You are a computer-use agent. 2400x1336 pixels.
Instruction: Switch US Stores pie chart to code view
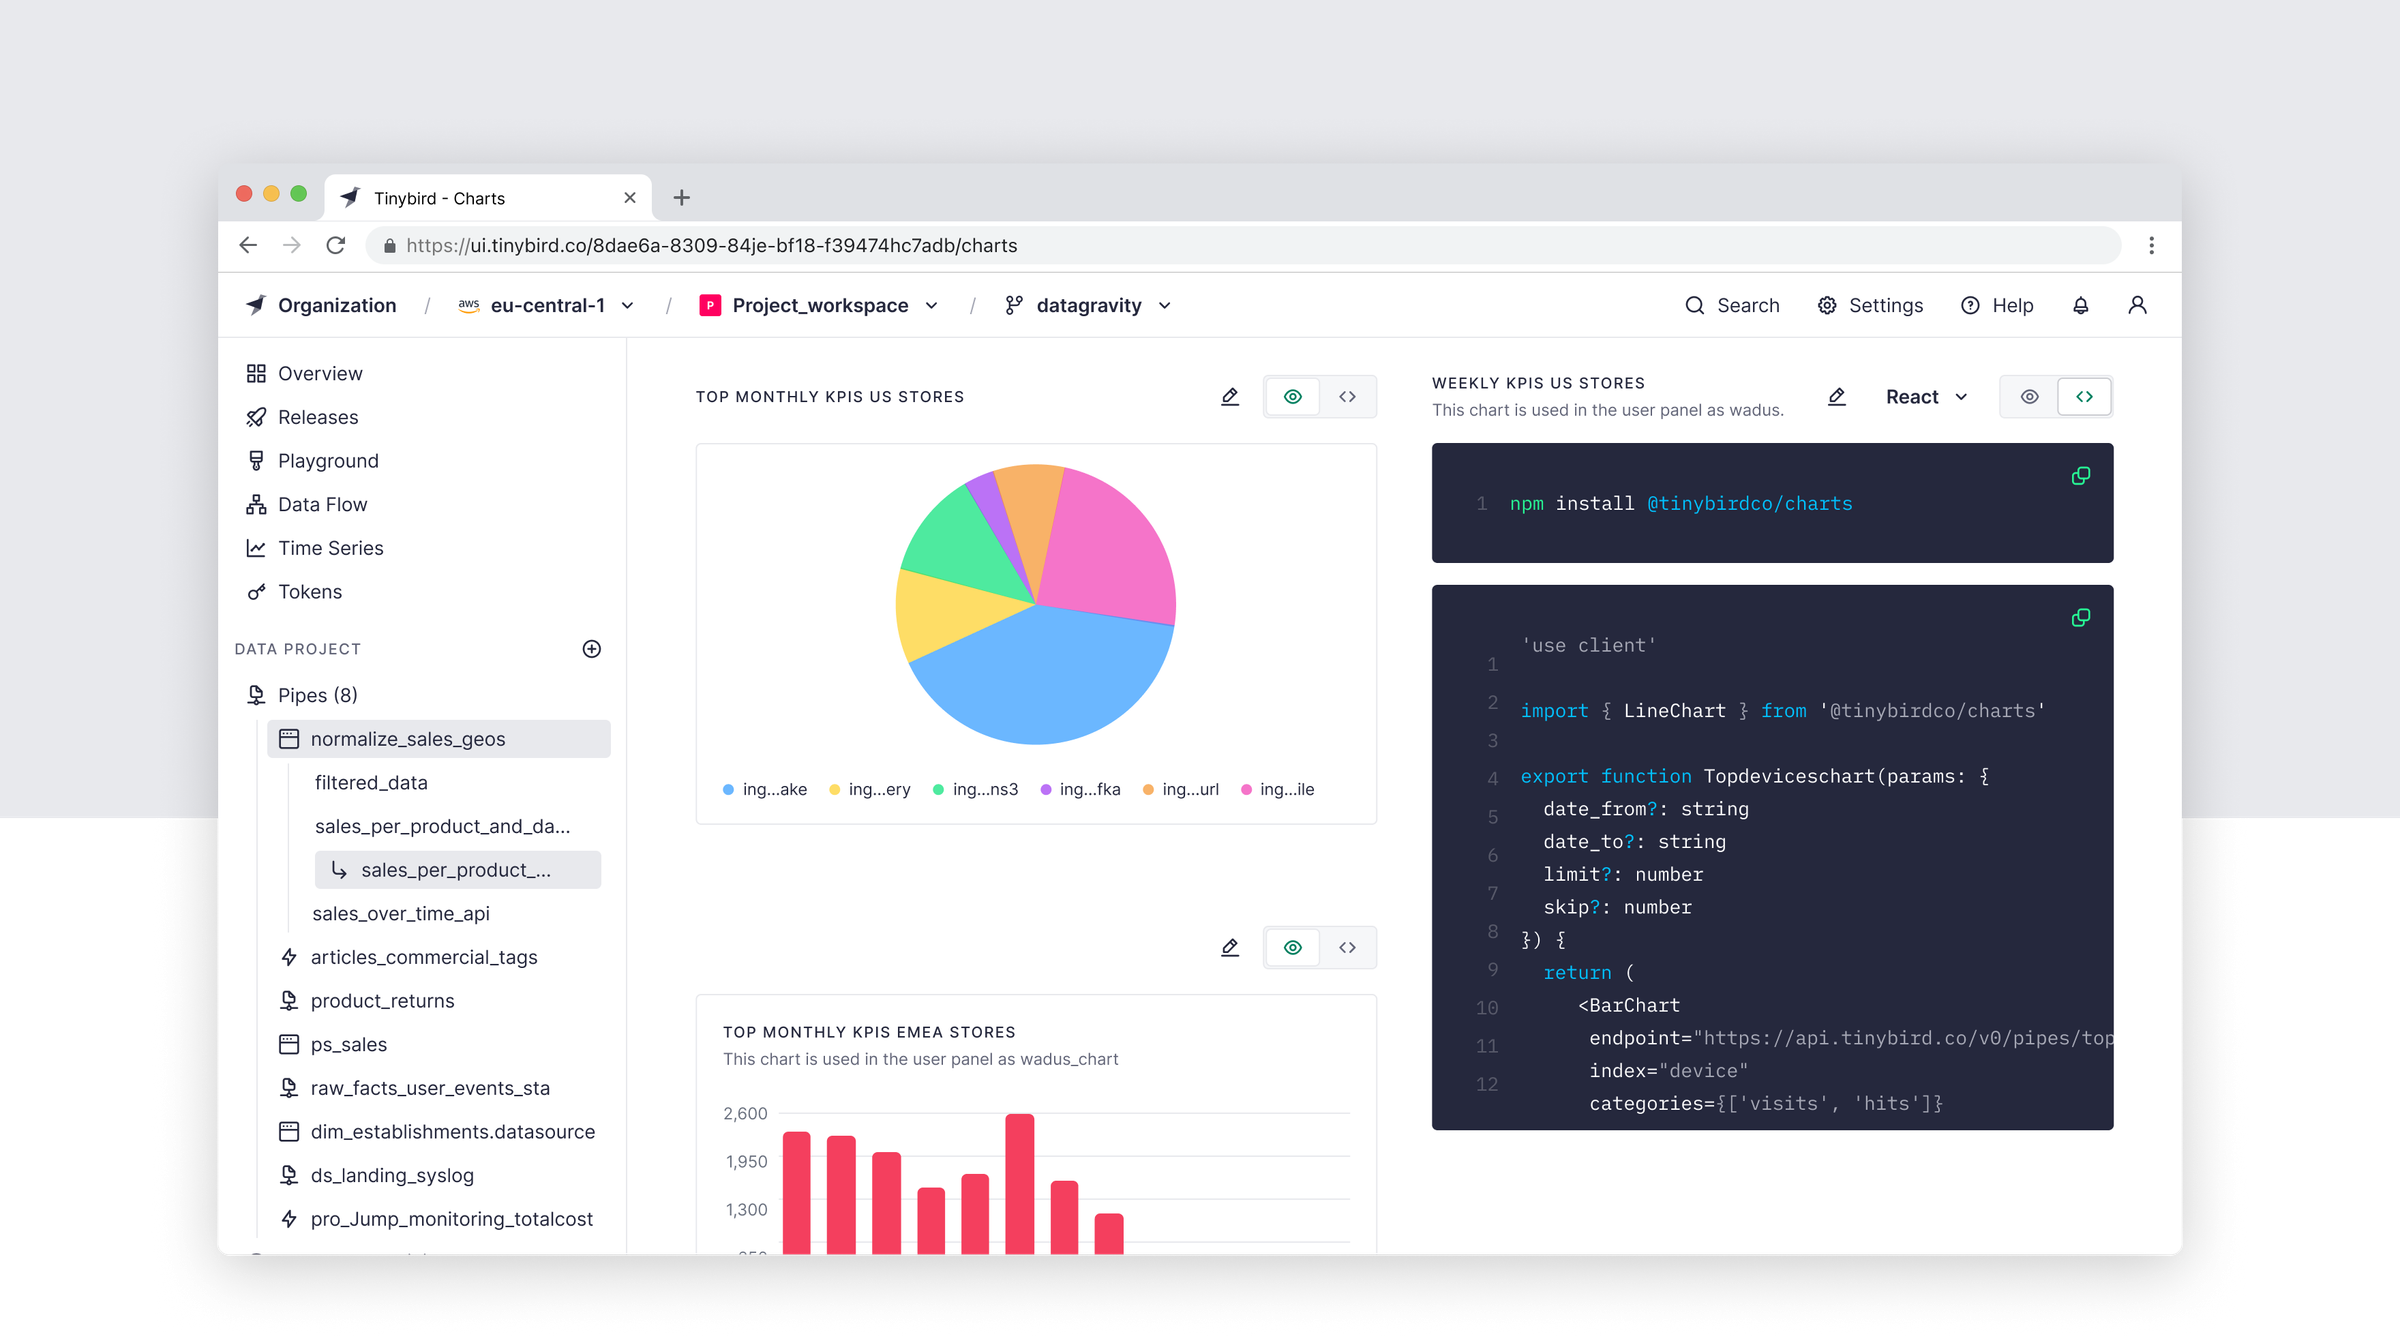point(1347,397)
